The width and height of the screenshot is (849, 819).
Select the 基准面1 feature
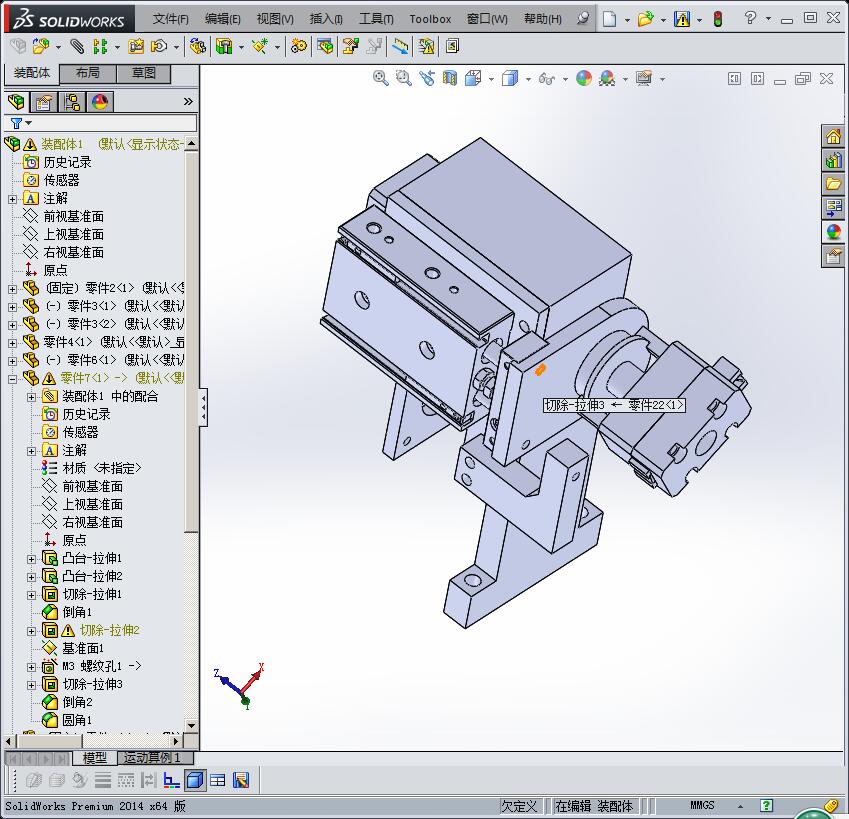point(83,648)
